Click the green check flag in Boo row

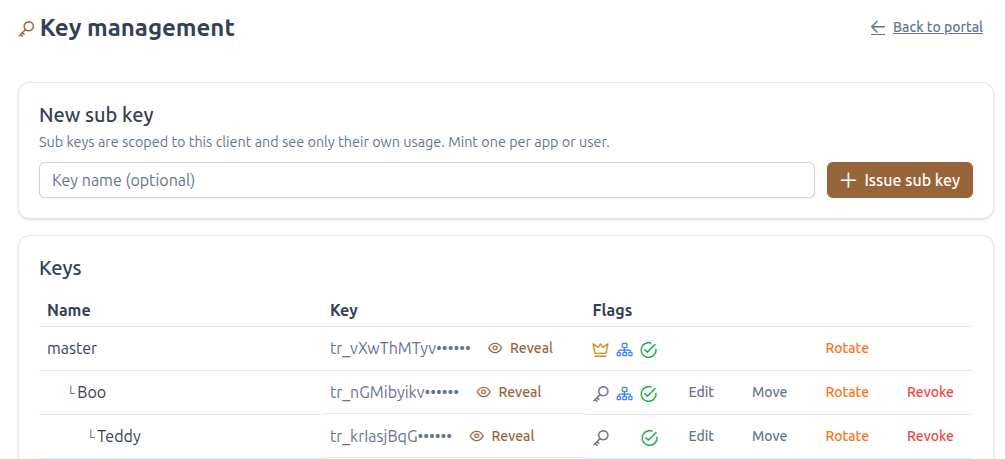click(649, 393)
